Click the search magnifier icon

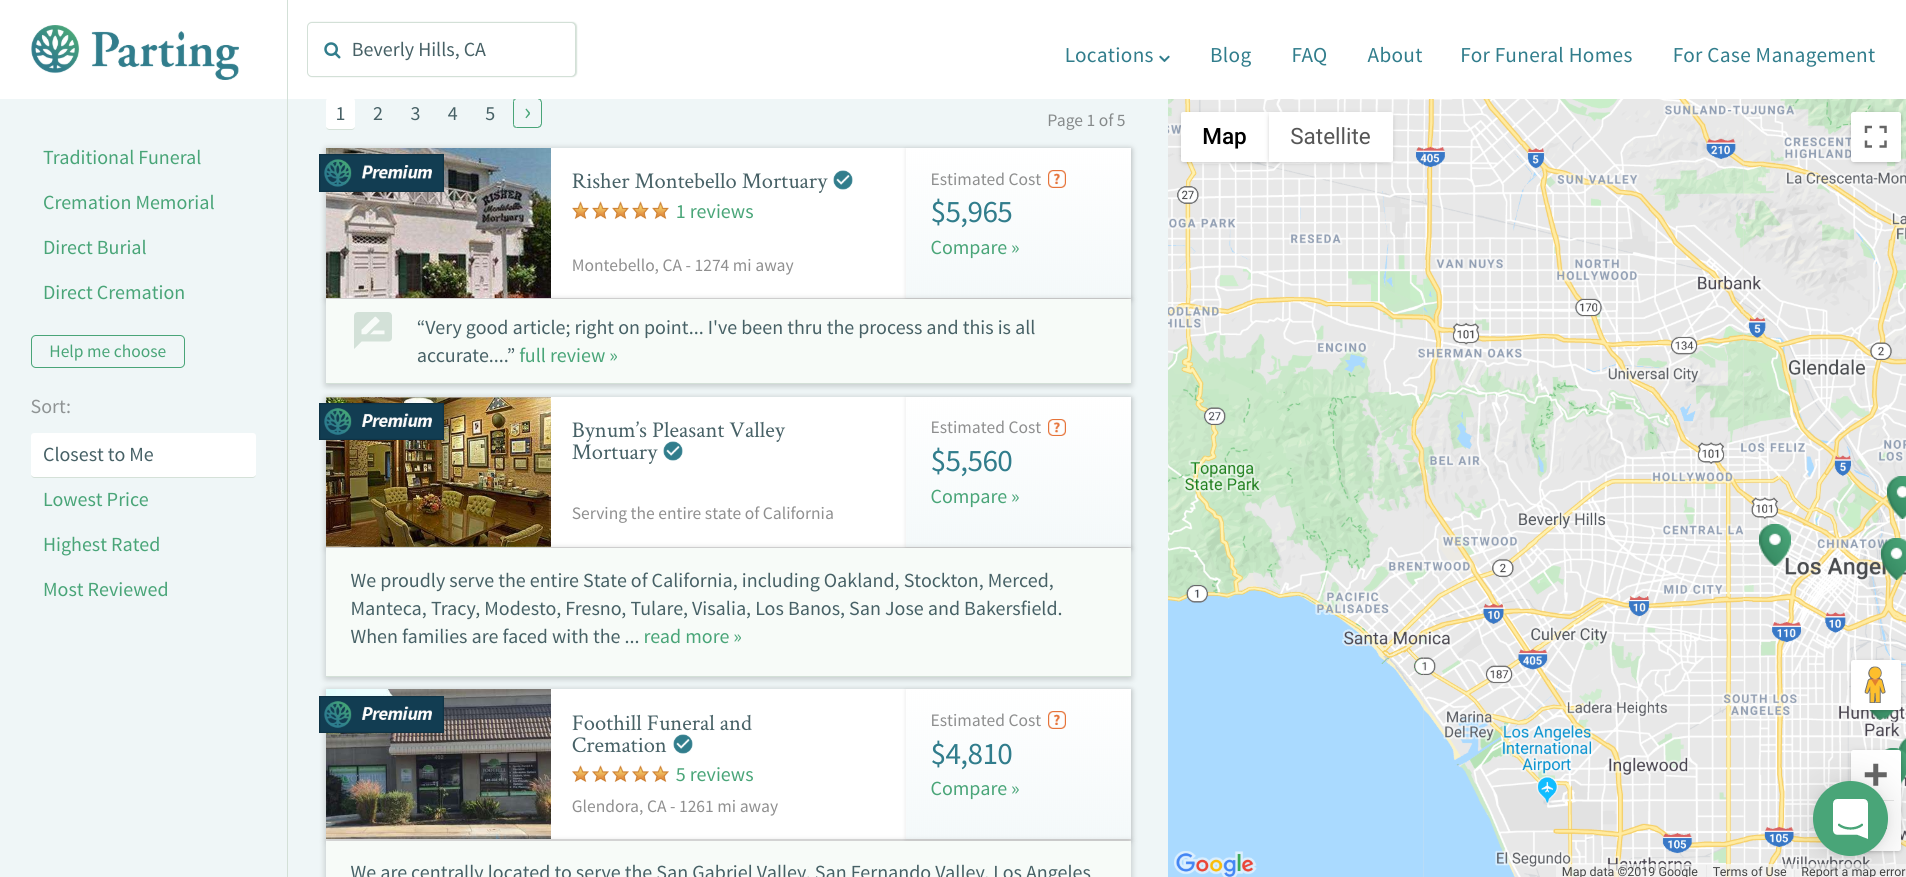333,50
